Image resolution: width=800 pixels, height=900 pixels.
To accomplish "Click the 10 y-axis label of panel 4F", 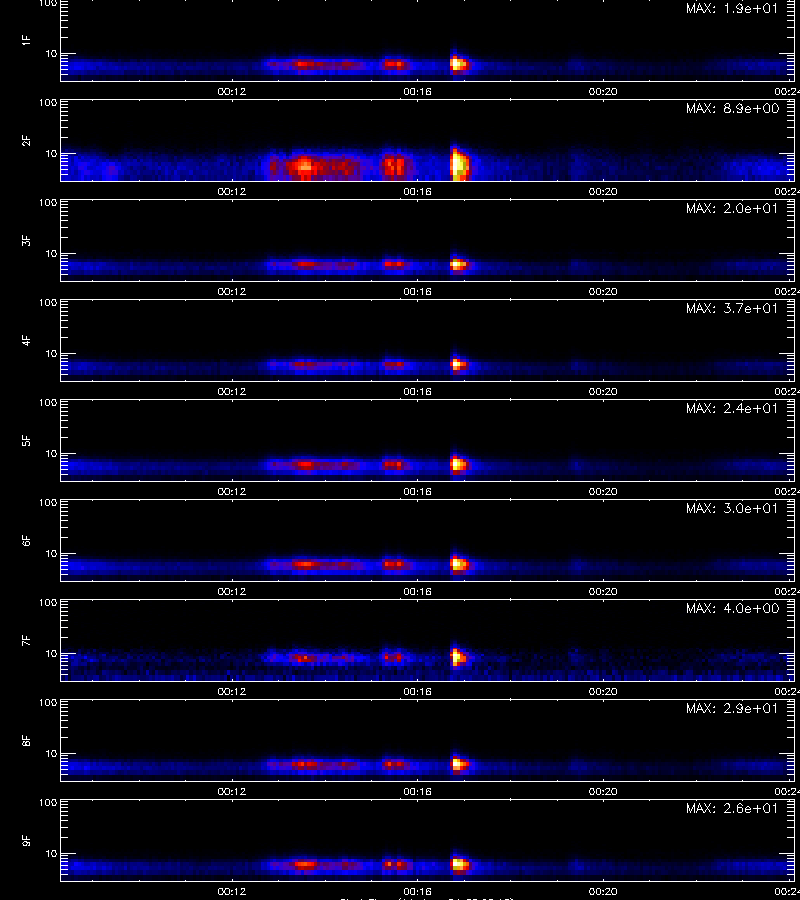I will (51, 354).
